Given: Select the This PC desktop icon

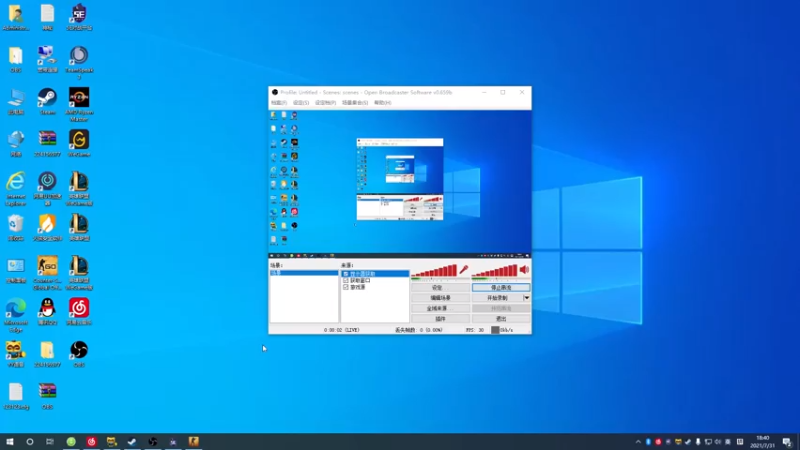Looking at the screenshot, I should [x=16, y=101].
